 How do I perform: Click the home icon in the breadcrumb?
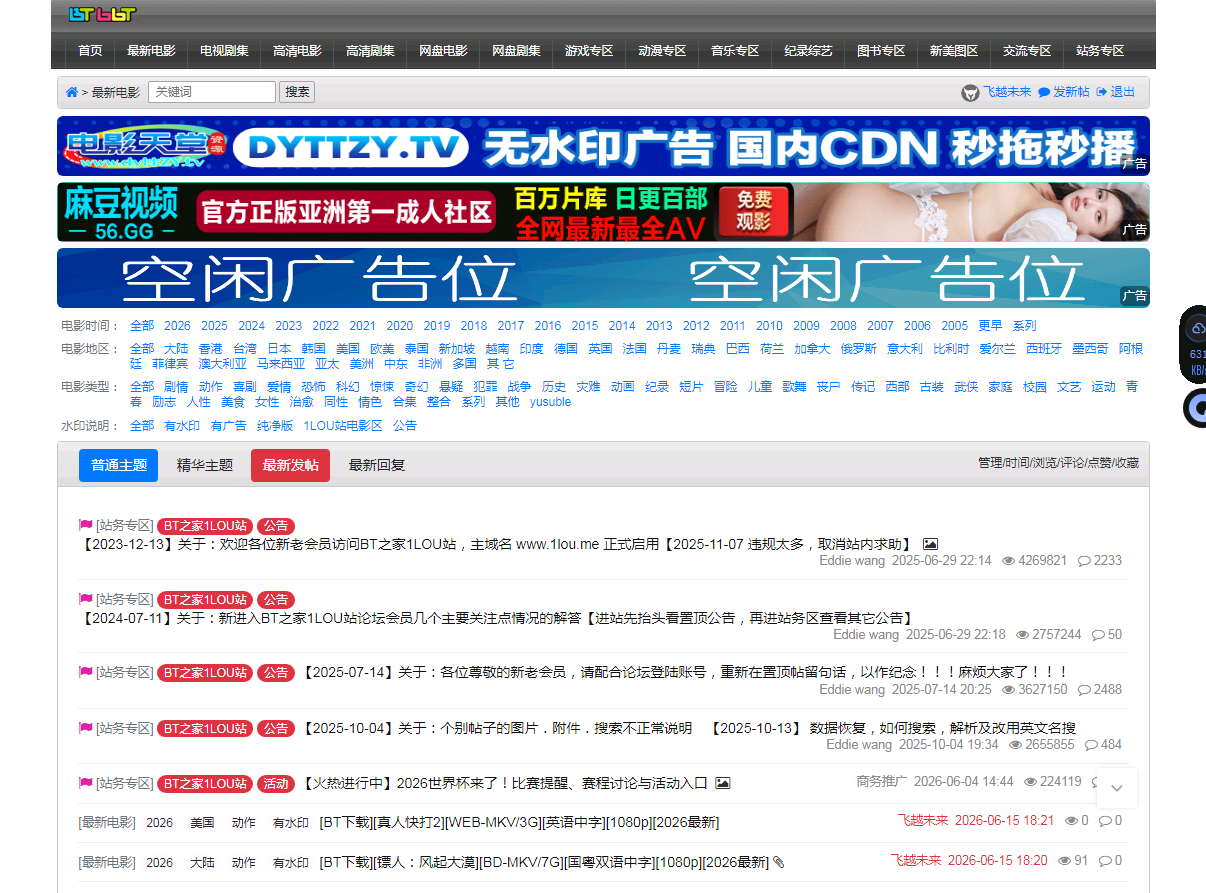(x=72, y=92)
